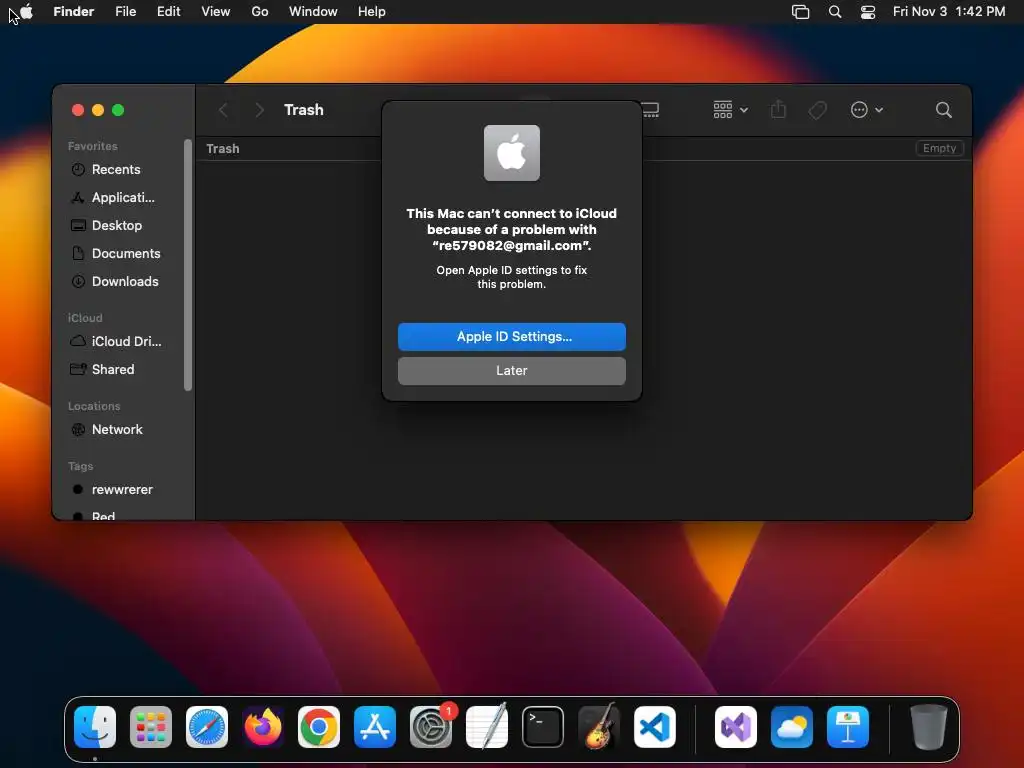Launch GarageBand from the Dock
1024x768 pixels.
tap(599, 727)
